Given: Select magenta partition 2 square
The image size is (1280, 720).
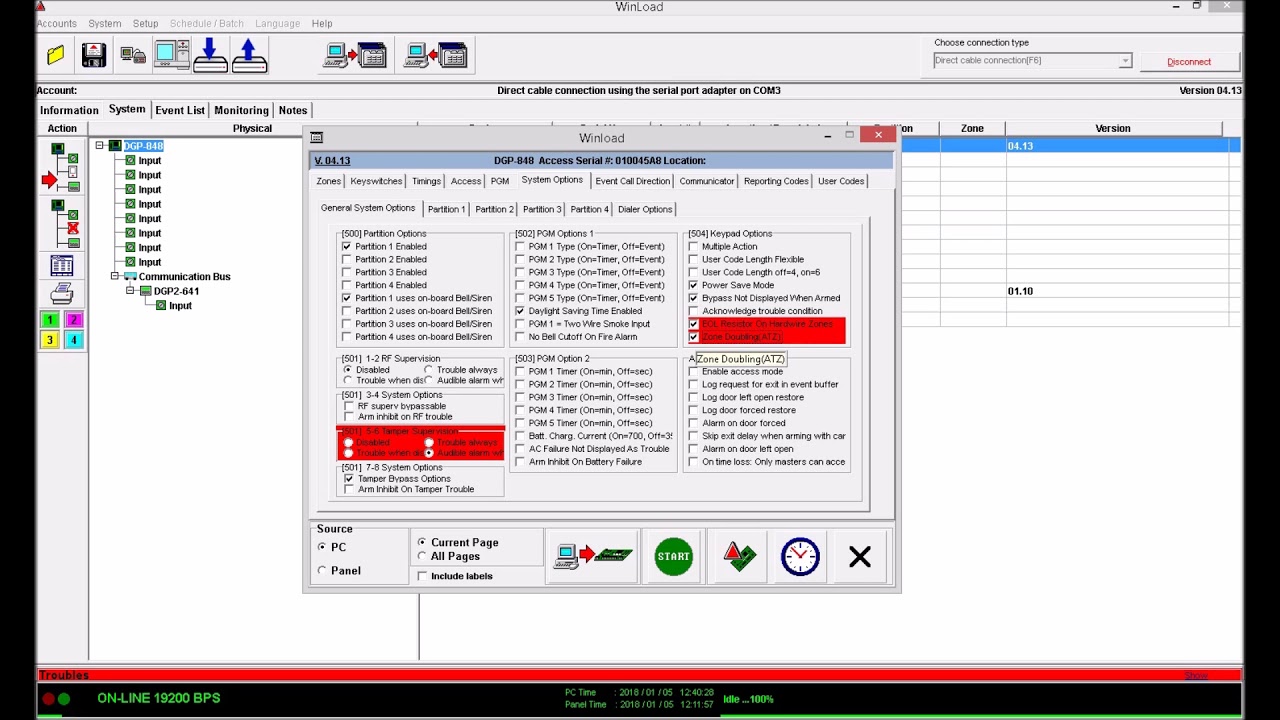Looking at the screenshot, I should 73,320.
